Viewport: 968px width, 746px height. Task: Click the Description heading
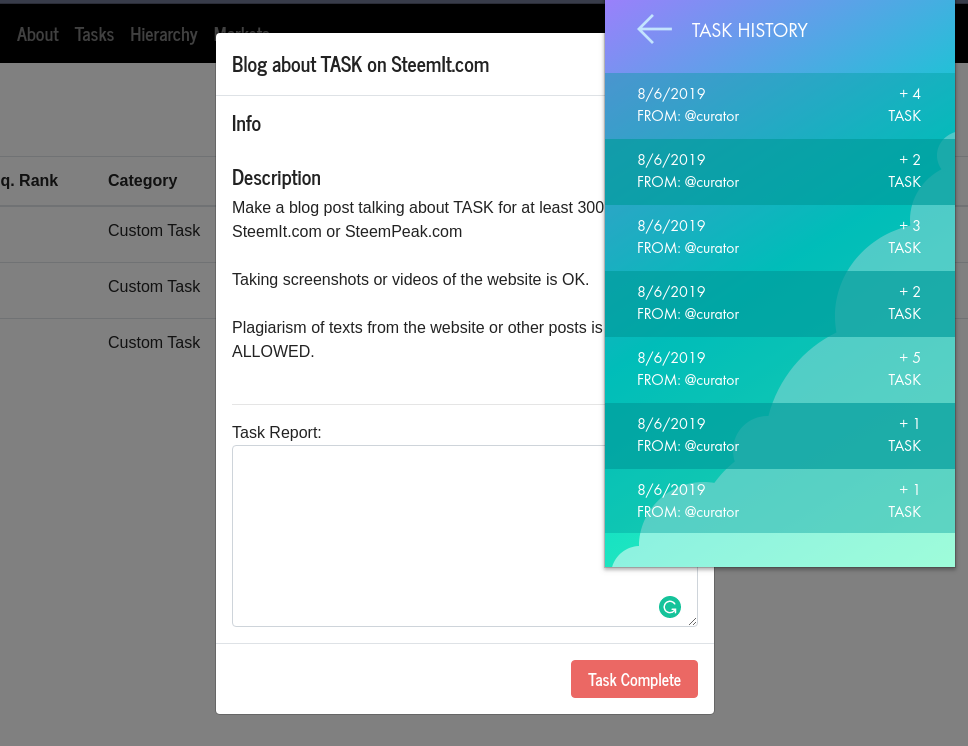click(277, 178)
